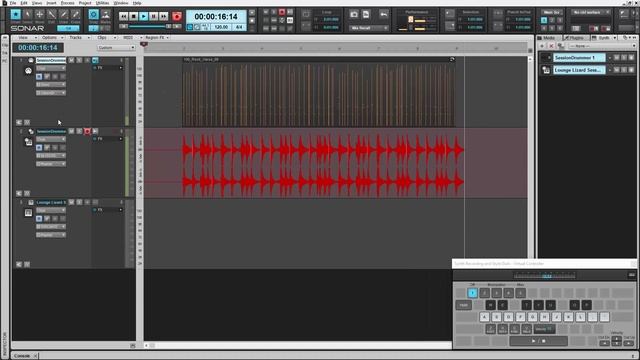Screen dimensions: 640x360
Task: Pause playback in the transport
Action: coord(153,16)
